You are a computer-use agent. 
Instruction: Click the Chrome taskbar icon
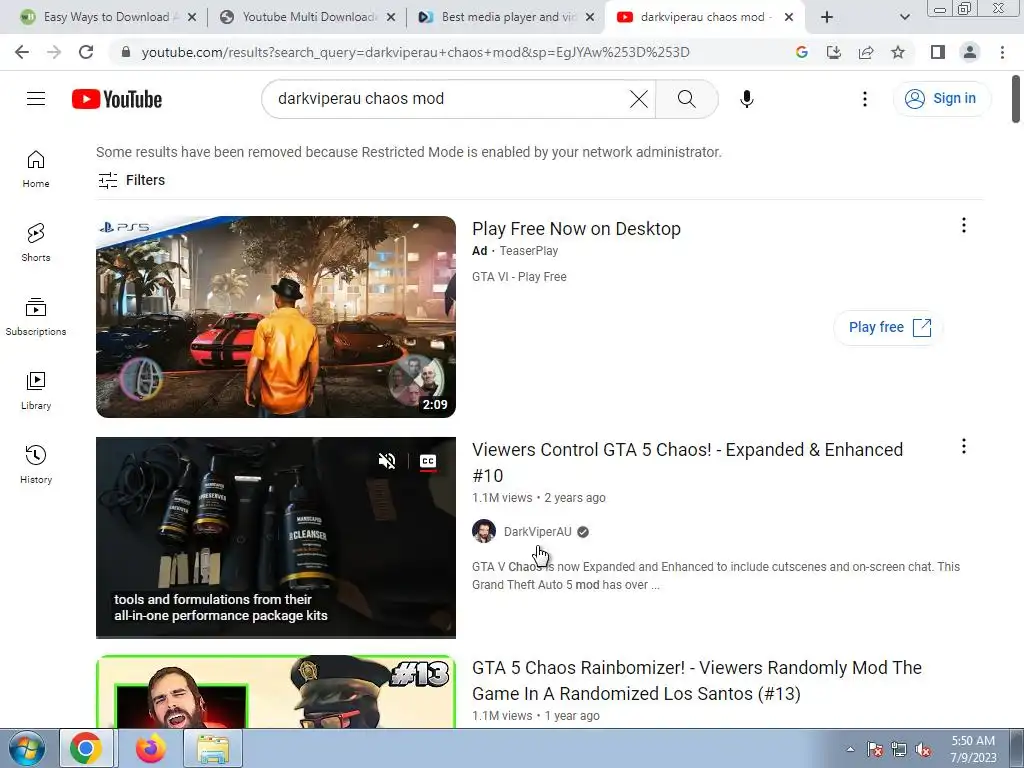pos(87,748)
